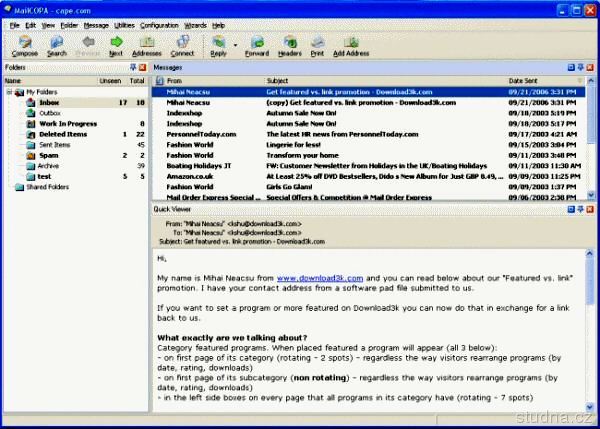The height and width of the screenshot is (429, 600).
Task: Pin the Quick Viewer panel
Action: pyautogui.click(x=580, y=209)
